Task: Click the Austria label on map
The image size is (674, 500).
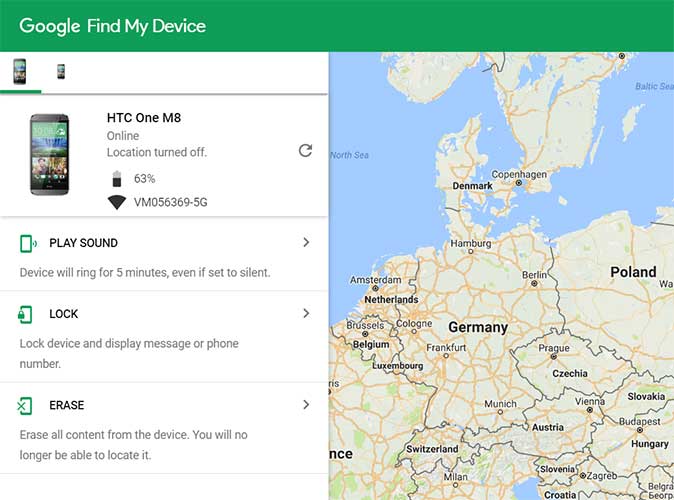Action: point(548,427)
